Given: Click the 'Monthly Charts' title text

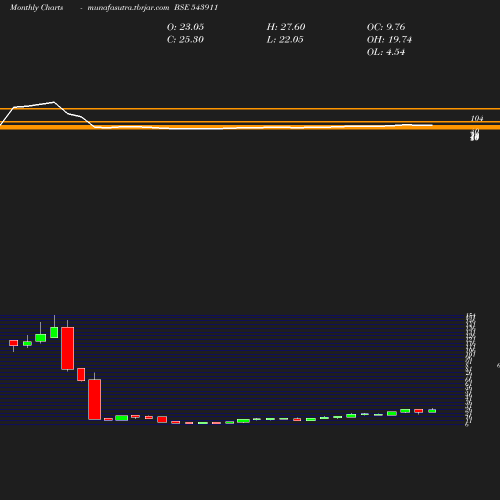Looking at the screenshot, I should 37,8.
